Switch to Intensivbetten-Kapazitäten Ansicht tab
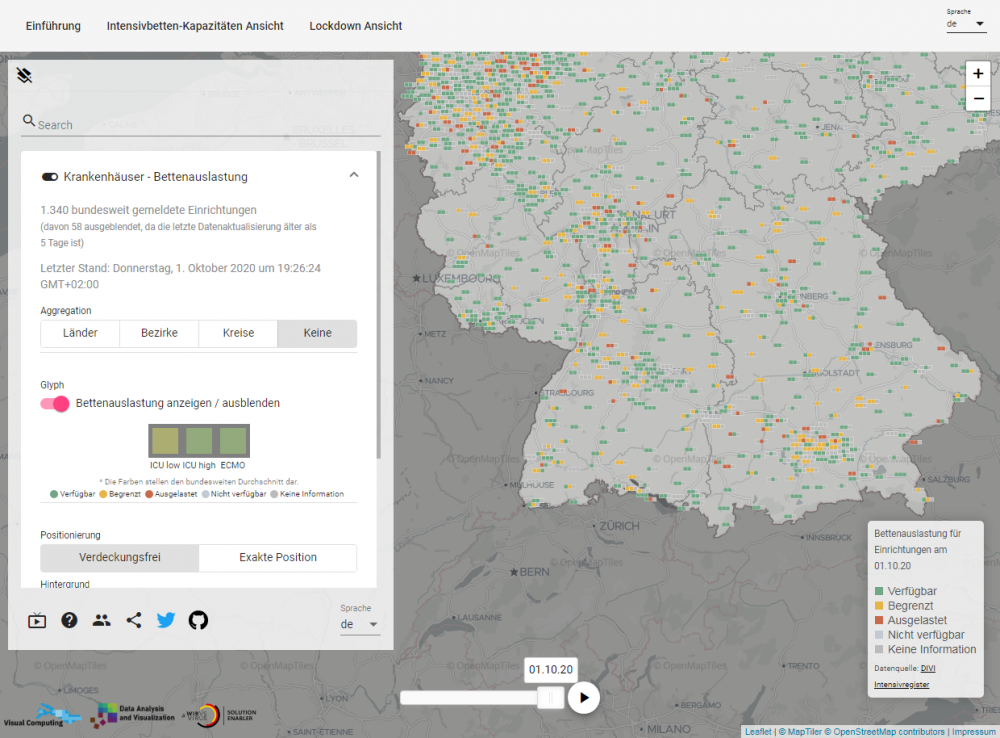 195,26
